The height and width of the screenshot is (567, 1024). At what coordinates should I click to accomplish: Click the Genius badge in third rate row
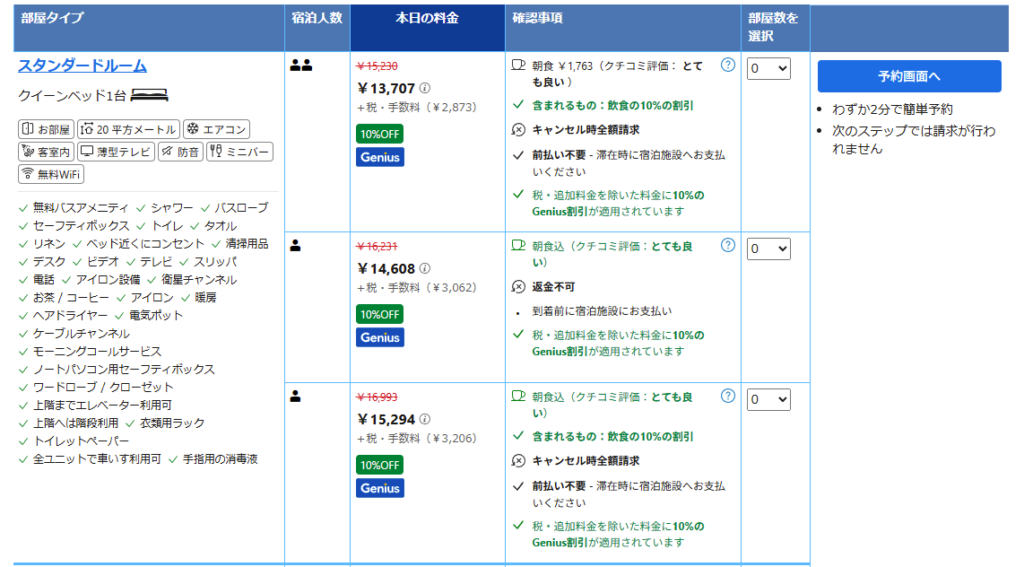(x=380, y=488)
